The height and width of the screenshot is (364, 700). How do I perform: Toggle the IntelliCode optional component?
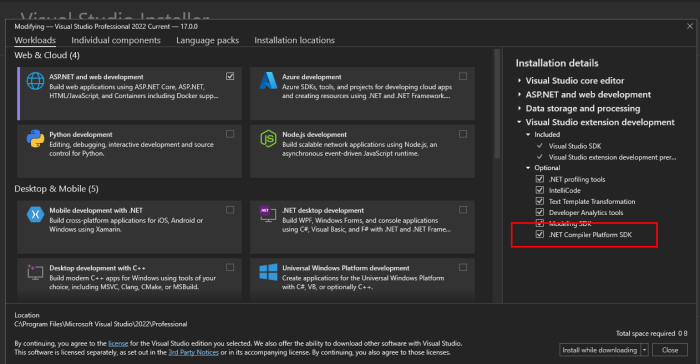[540, 190]
